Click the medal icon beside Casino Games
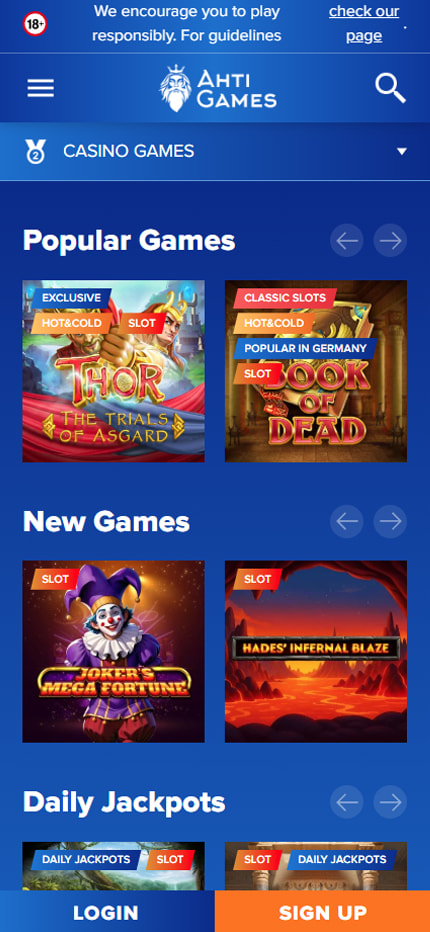The image size is (430, 932). (x=36, y=152)
